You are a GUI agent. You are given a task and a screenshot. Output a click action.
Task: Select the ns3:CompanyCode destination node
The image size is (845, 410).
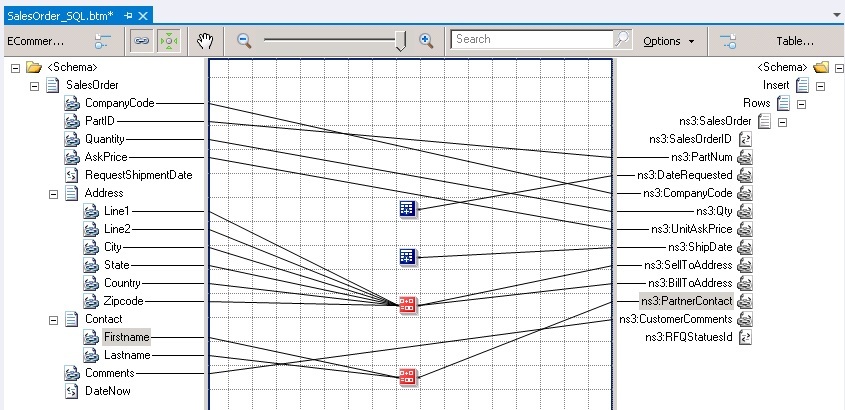(x=688, y=193)
